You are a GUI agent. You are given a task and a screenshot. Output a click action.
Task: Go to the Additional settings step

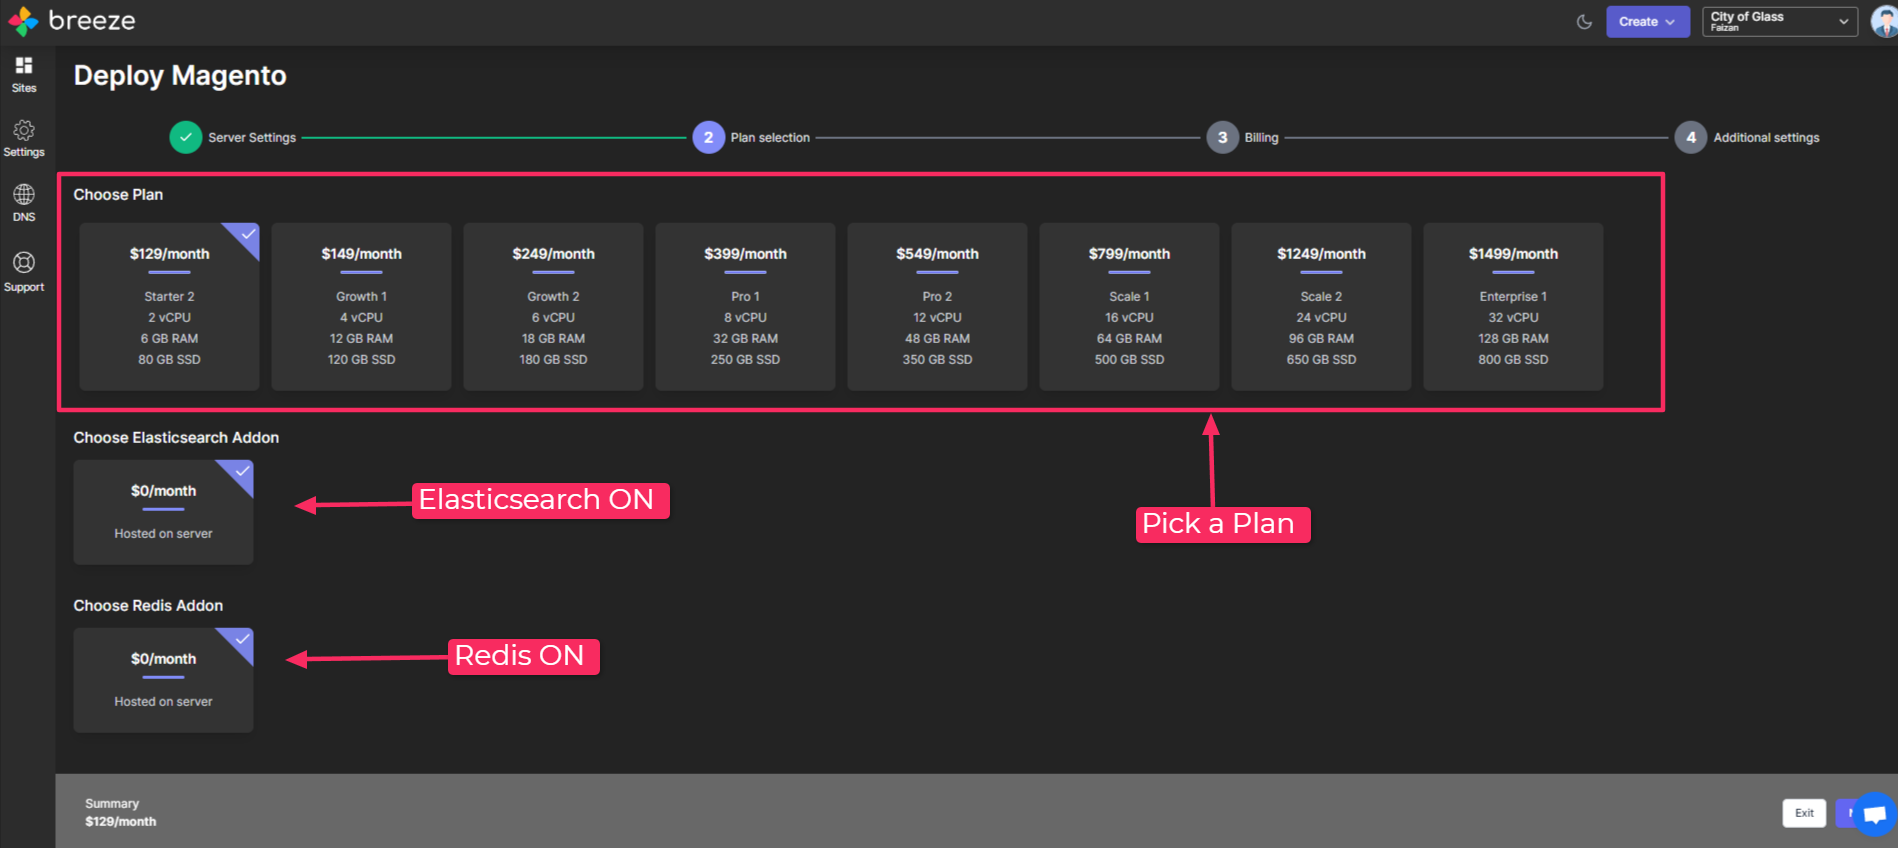tap(1747, 137)
